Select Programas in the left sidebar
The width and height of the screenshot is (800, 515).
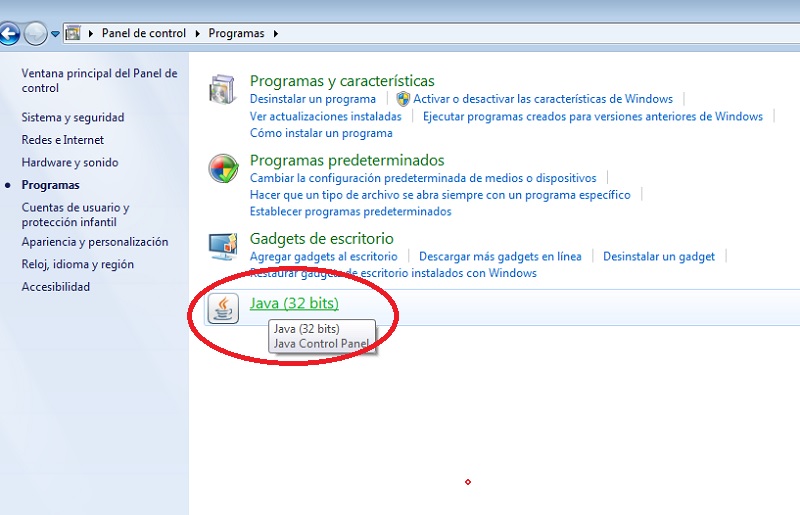pyautogui.click(x=51, y=185)
